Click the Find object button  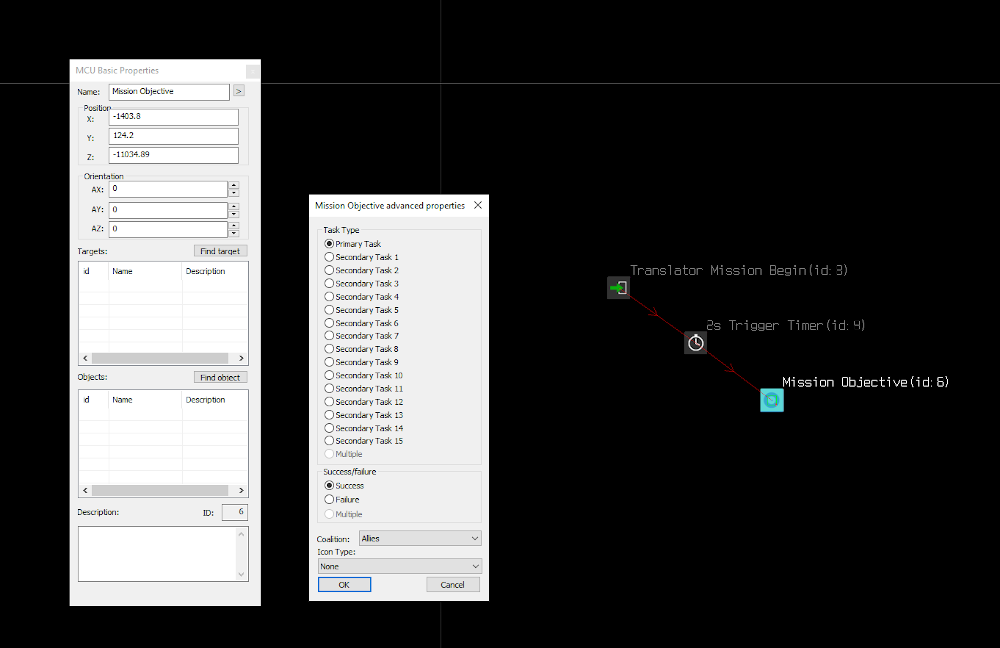click(x=220, y=378)
